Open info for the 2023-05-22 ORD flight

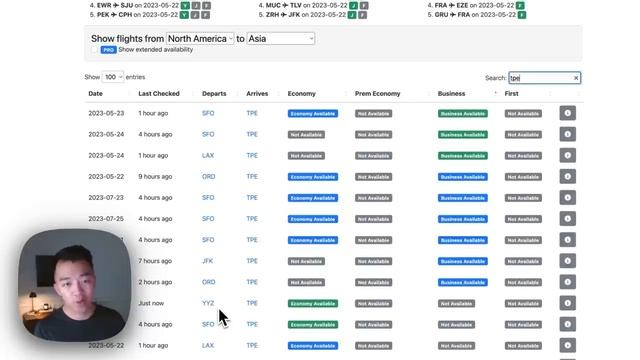coord(567,176)
